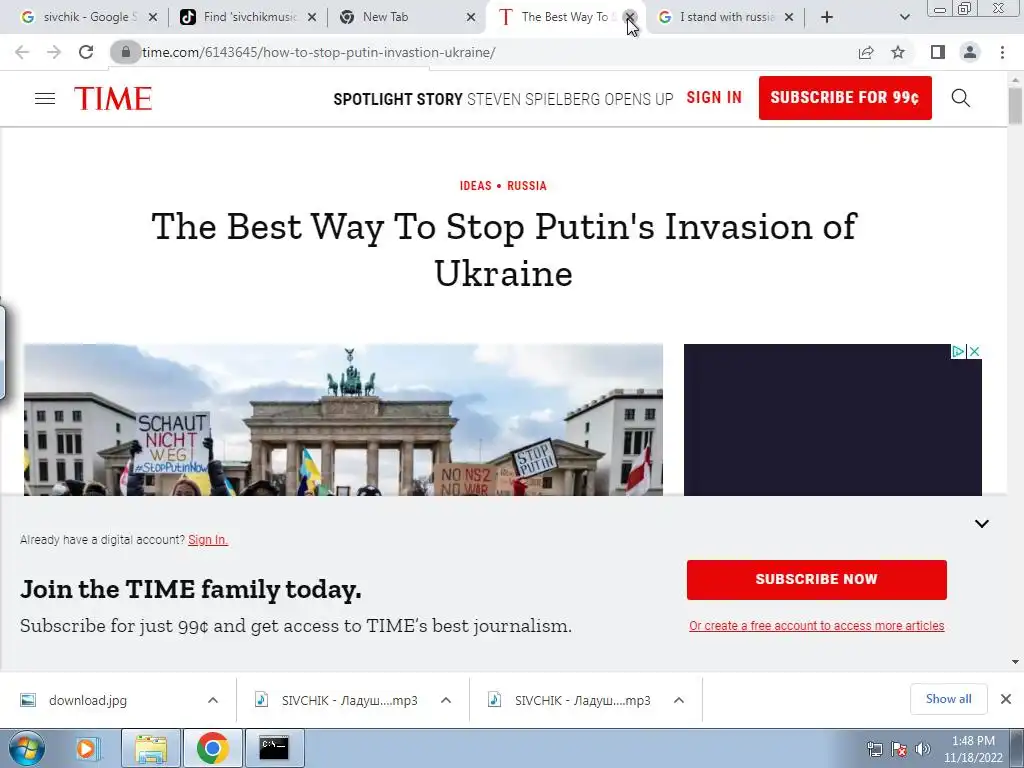Expand the tab search dropdown arrow
The image size is (1024, 768).
click(x=904, y=17)
